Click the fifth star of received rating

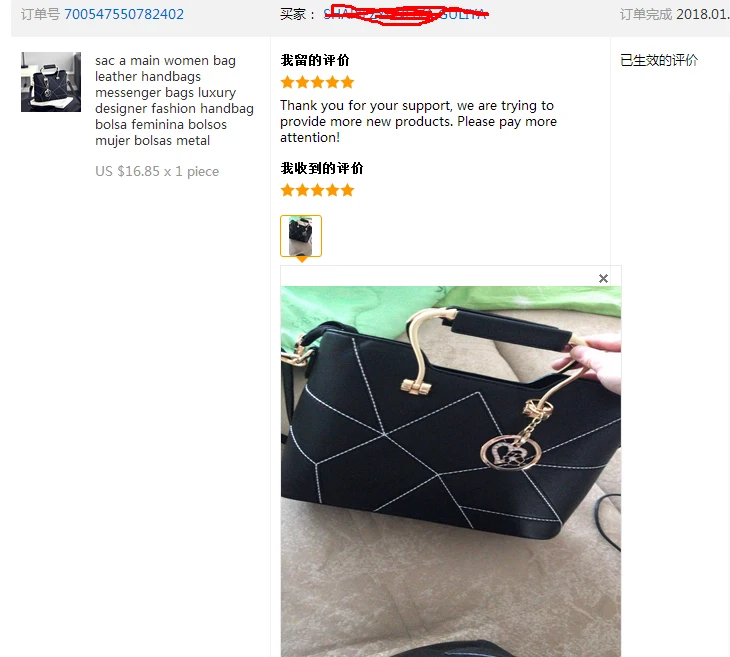click(347, 190)
